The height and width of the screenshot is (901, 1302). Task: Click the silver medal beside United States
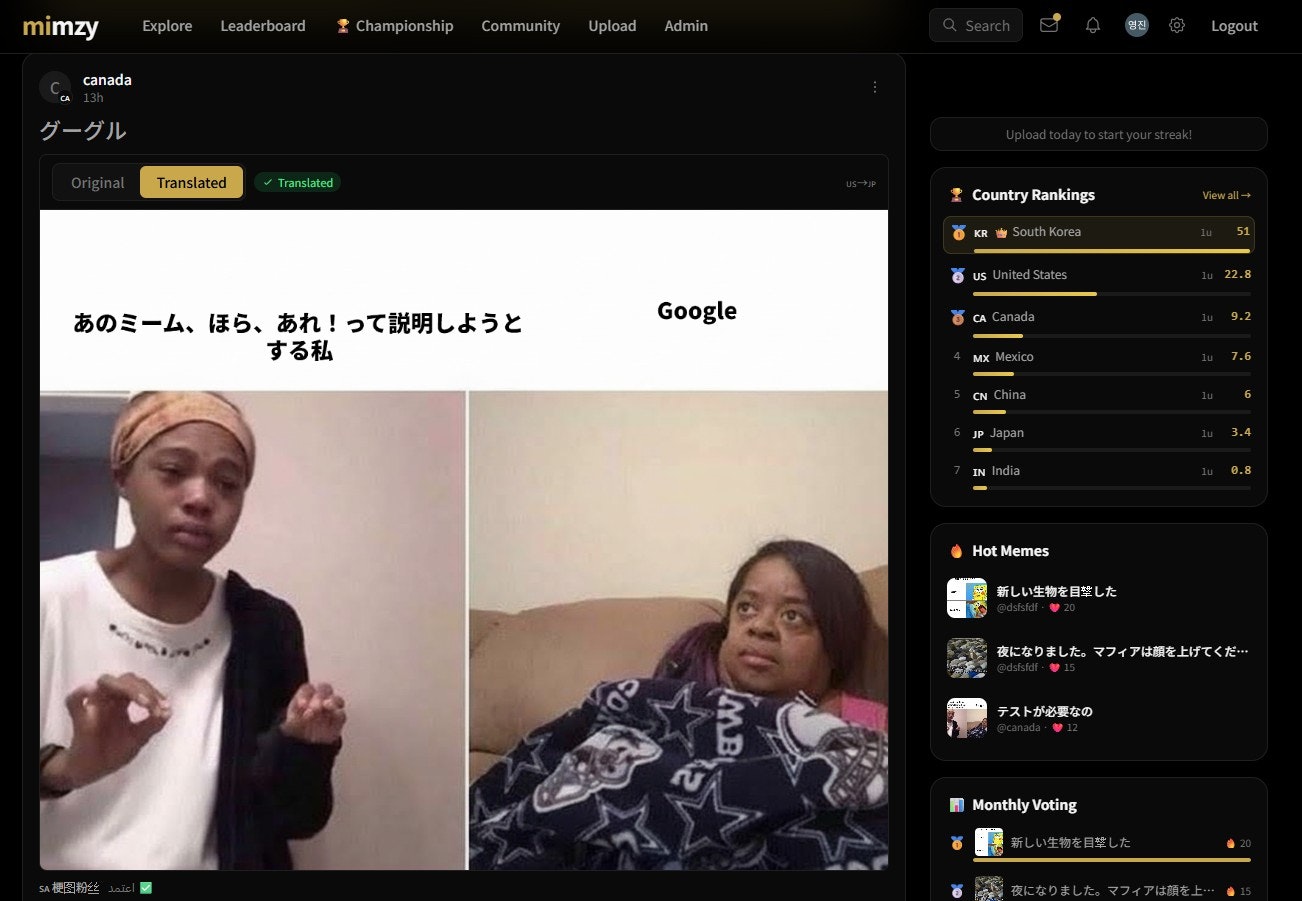[x=958, y=275]
